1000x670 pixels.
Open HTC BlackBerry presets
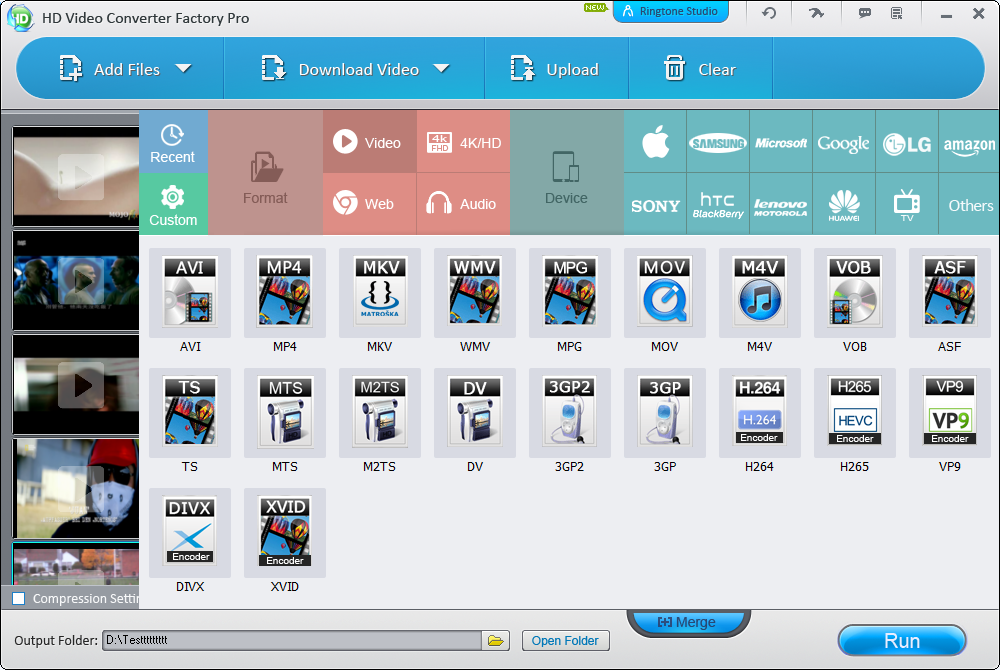[x=718, y=204]
